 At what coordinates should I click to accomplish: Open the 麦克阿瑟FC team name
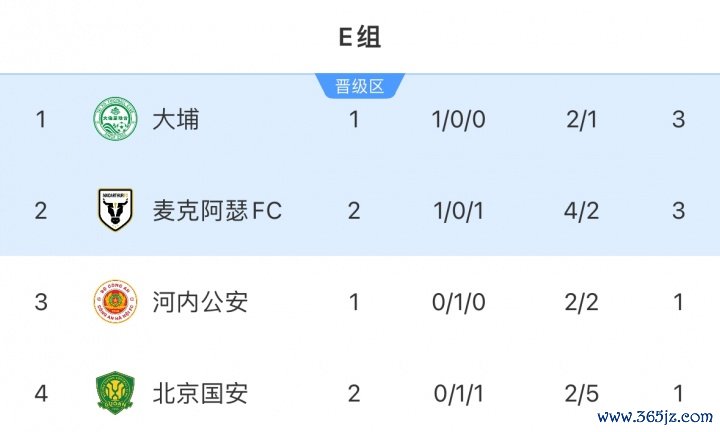tap(217, 210)
